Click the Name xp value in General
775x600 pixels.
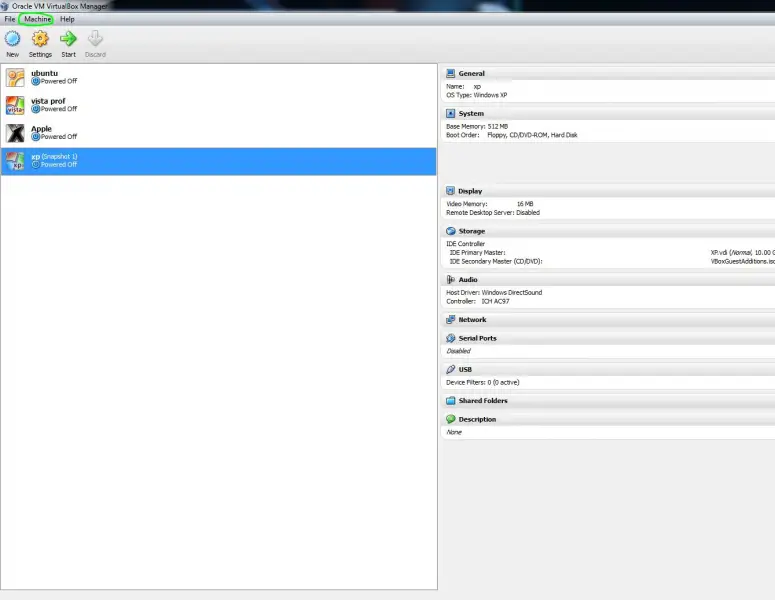(477, 86)
